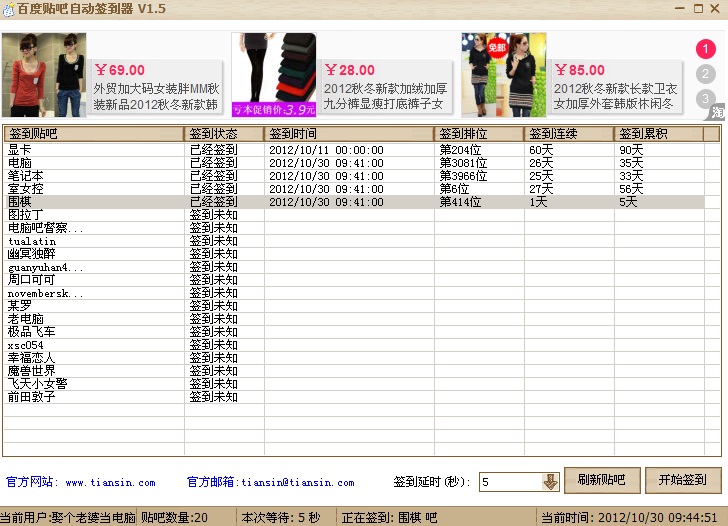The width and height of the screenshot is (728, 526).
Task: Switch to ad page 3 circle
Action: click(x=705, y=98)
